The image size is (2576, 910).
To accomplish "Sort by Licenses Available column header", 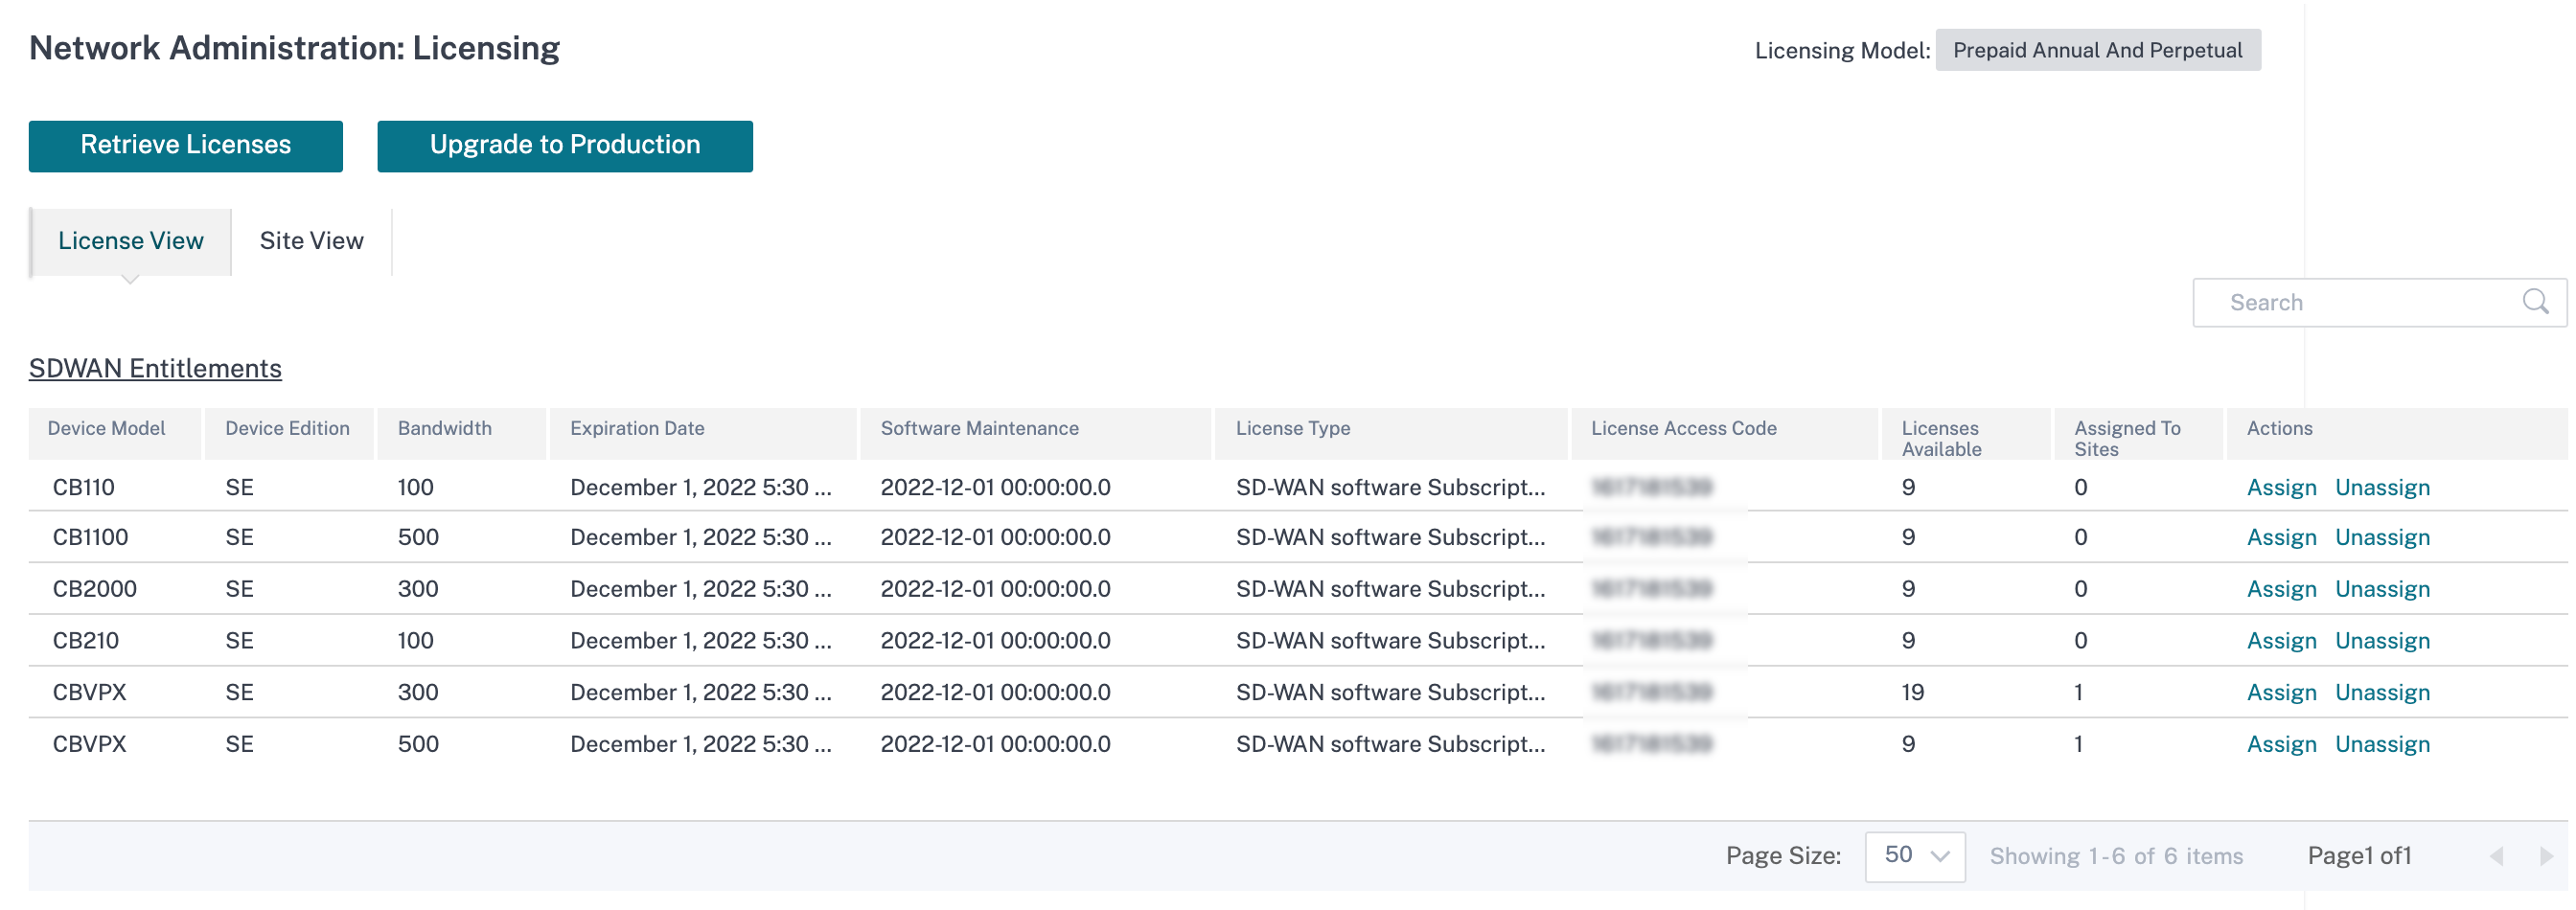I will pyautogui.click(x=1940, y=439).
